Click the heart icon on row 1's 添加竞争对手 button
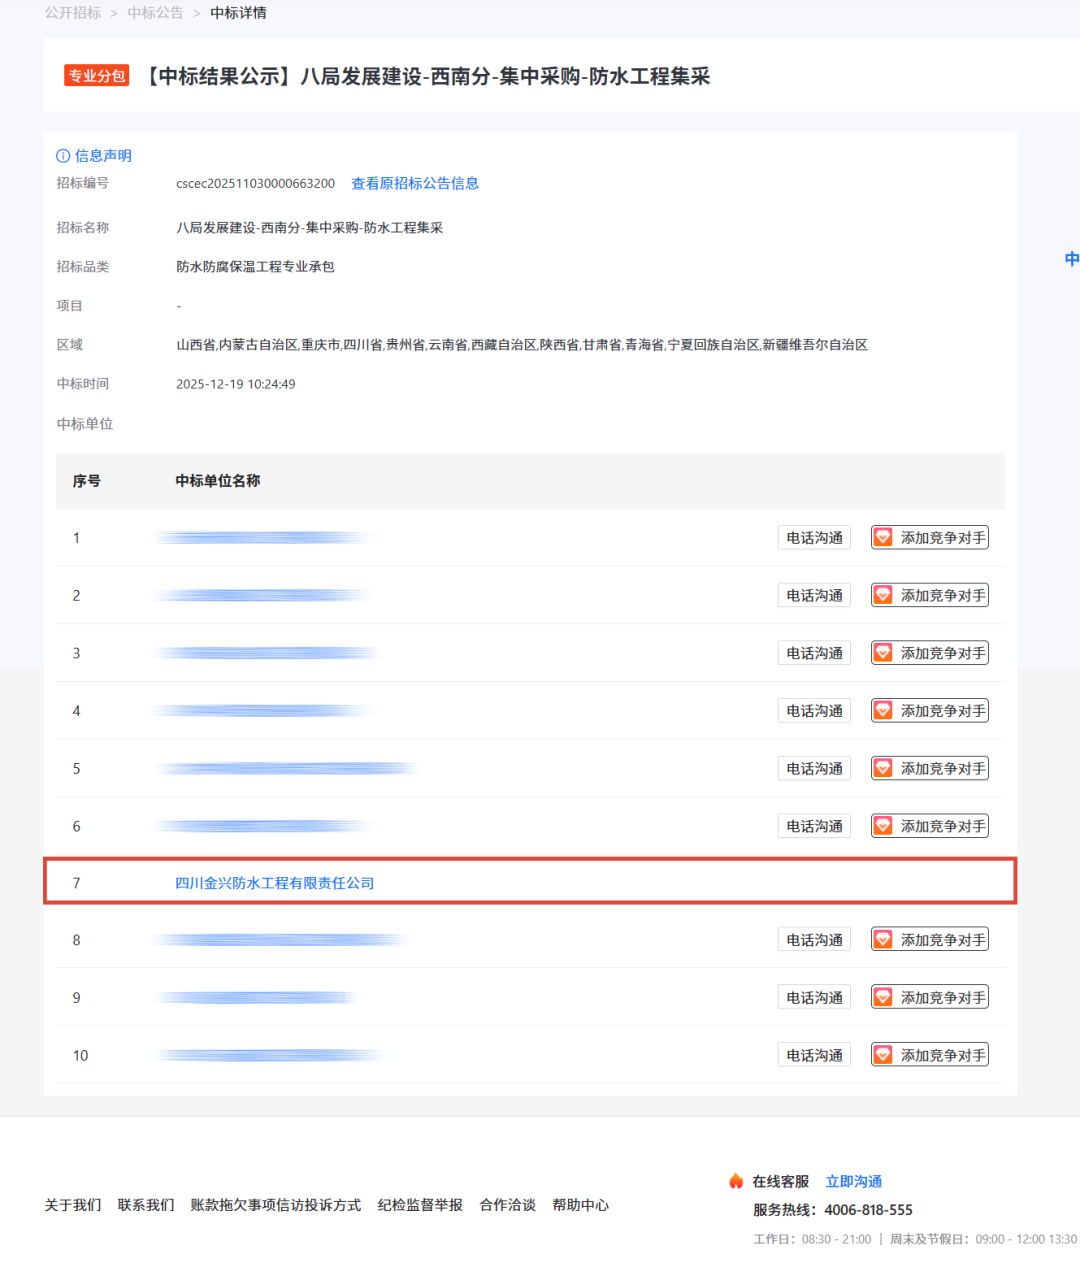Viewport: 1080px width, 1263px height. point(883,537)
